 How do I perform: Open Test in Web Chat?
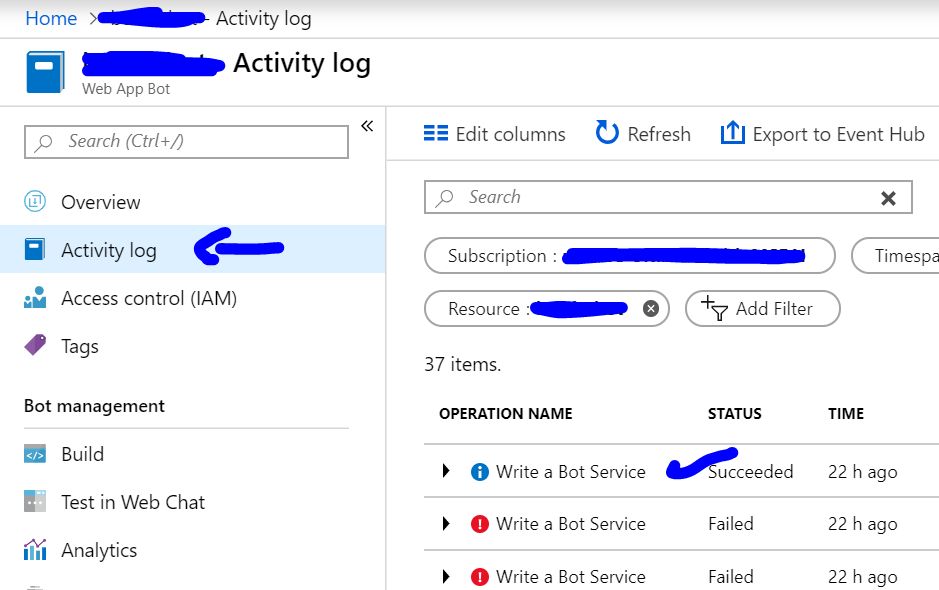[133, 502]
